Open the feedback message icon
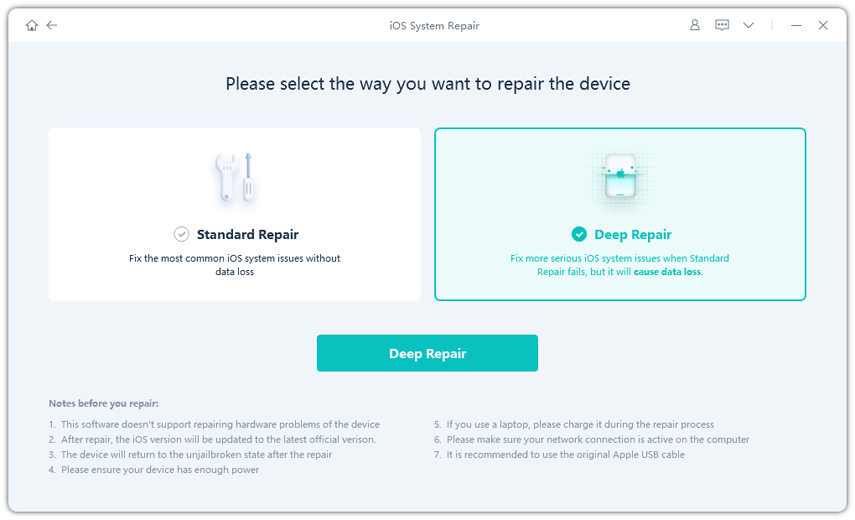855x520 pixels. tap(722, 25)
